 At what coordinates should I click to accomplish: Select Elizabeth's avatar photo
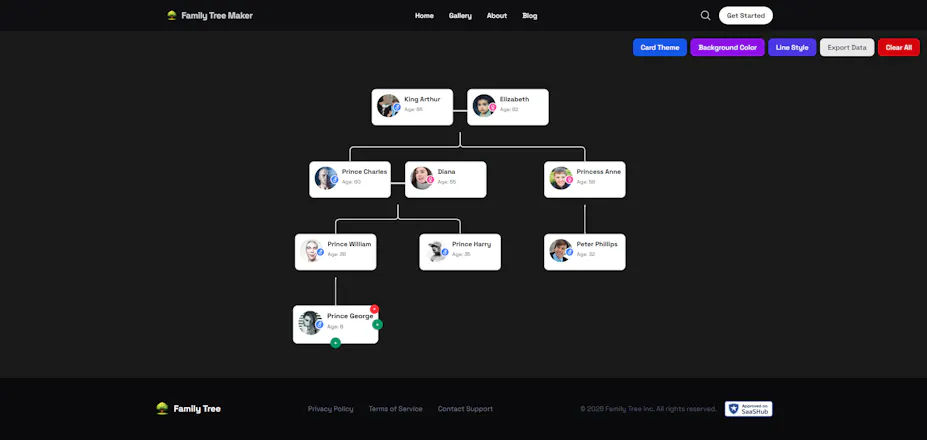pyautogui.click(x=484, y=106)
